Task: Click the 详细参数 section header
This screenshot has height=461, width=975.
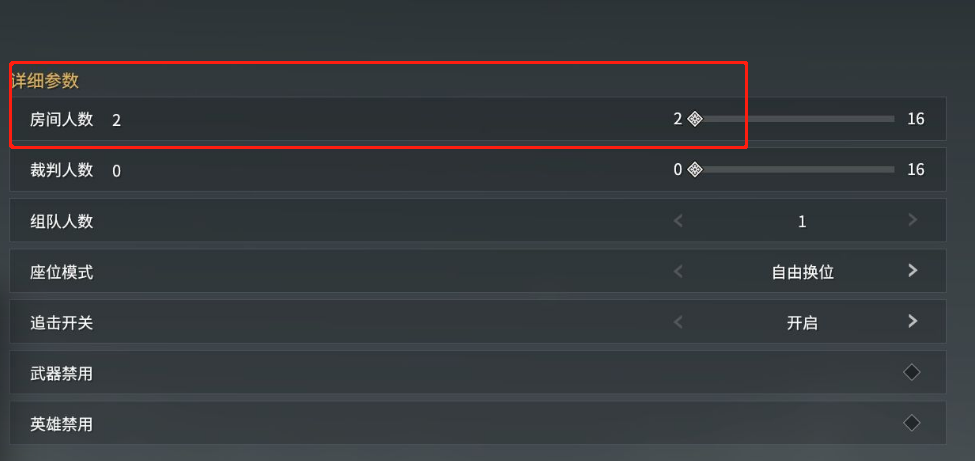Action: pos(45,80)
